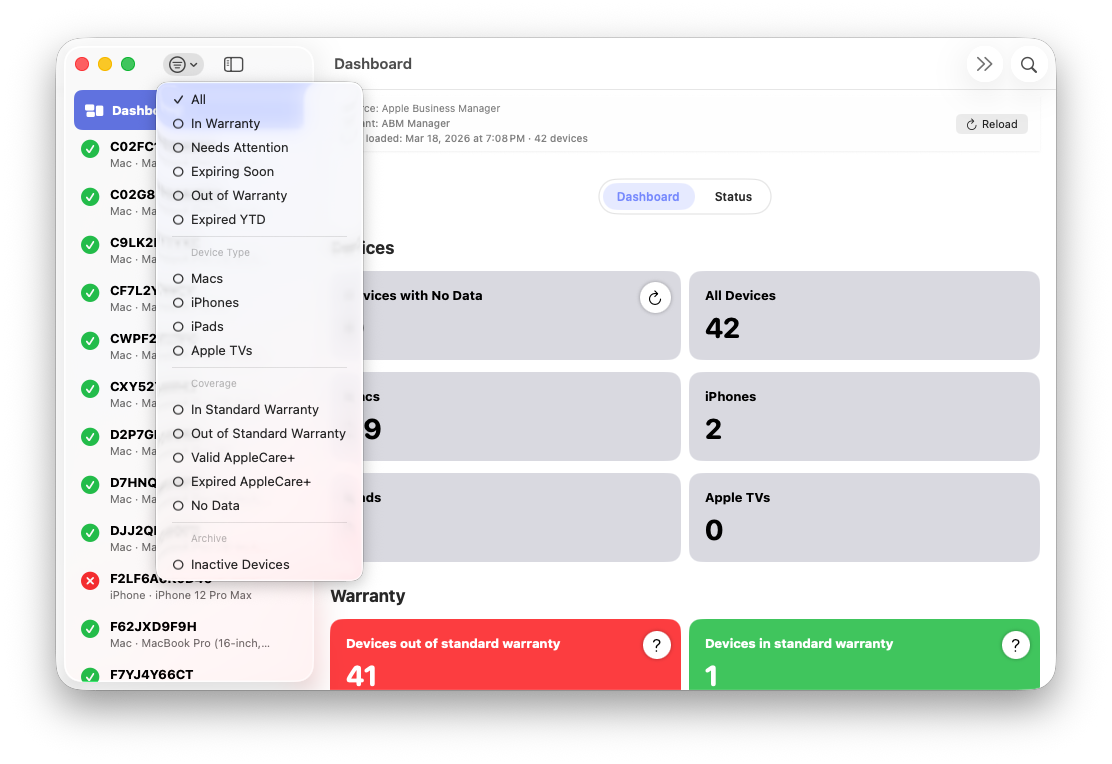Open help for out of standard warranty
Screen dimensions: 1112x764
click(x=656, y=646)
